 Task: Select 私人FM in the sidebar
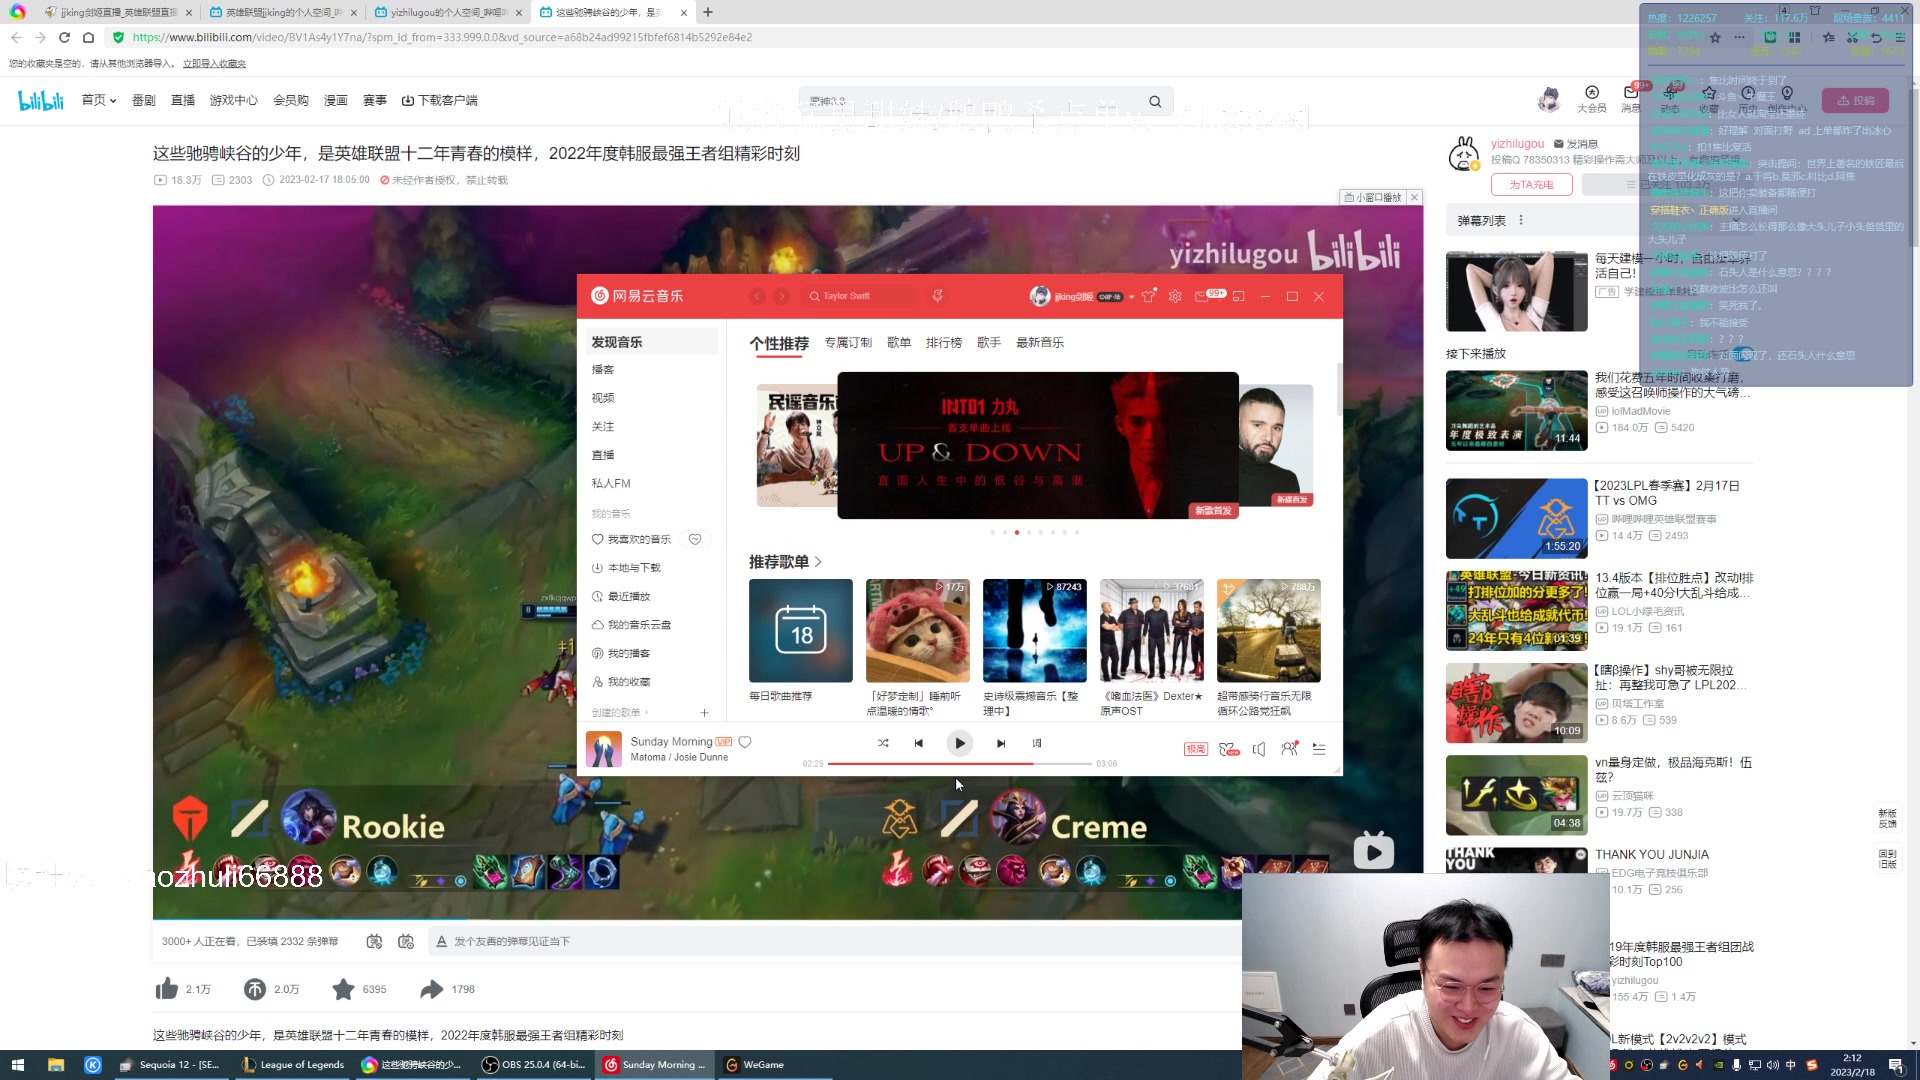(x=610, y=483)
